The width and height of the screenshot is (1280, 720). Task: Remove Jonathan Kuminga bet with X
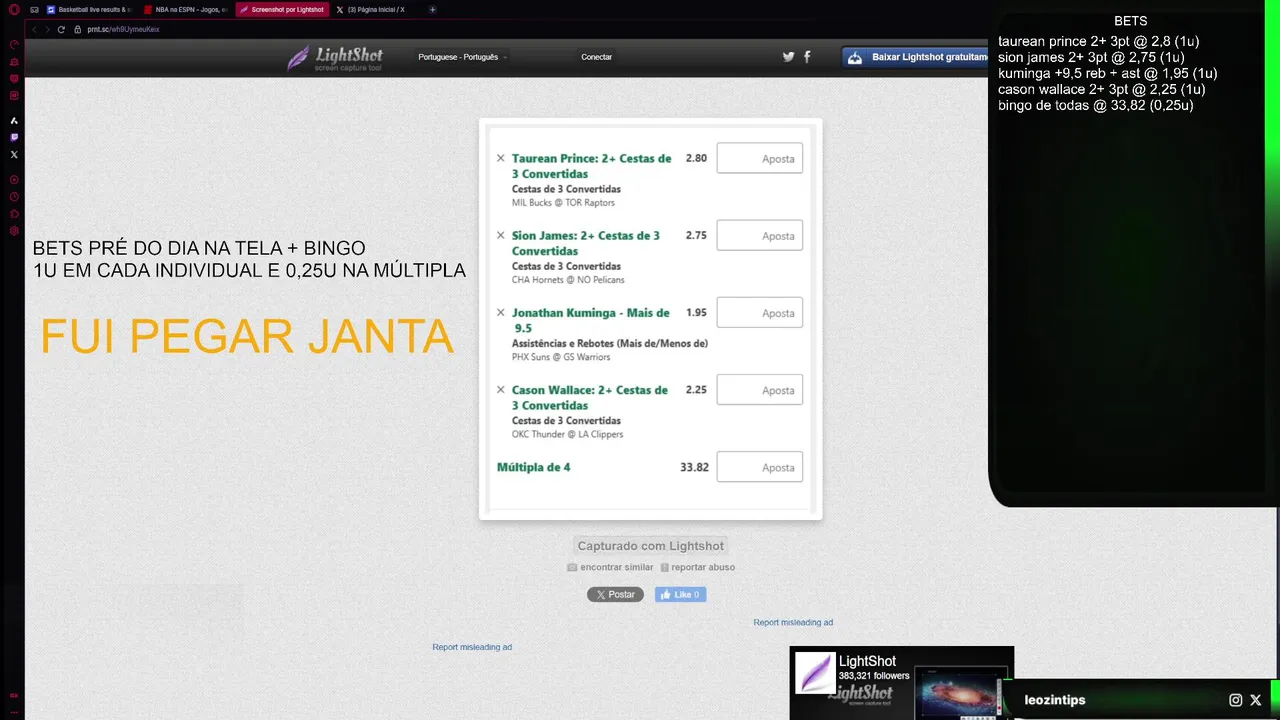pos(501,312)
